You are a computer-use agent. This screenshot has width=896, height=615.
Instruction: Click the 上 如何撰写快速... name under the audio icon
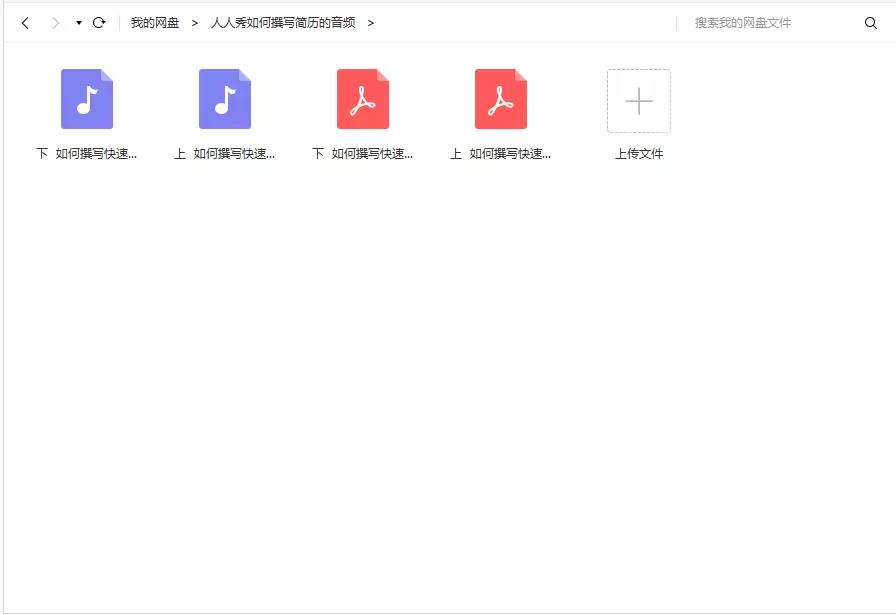[x=225, y=154]
